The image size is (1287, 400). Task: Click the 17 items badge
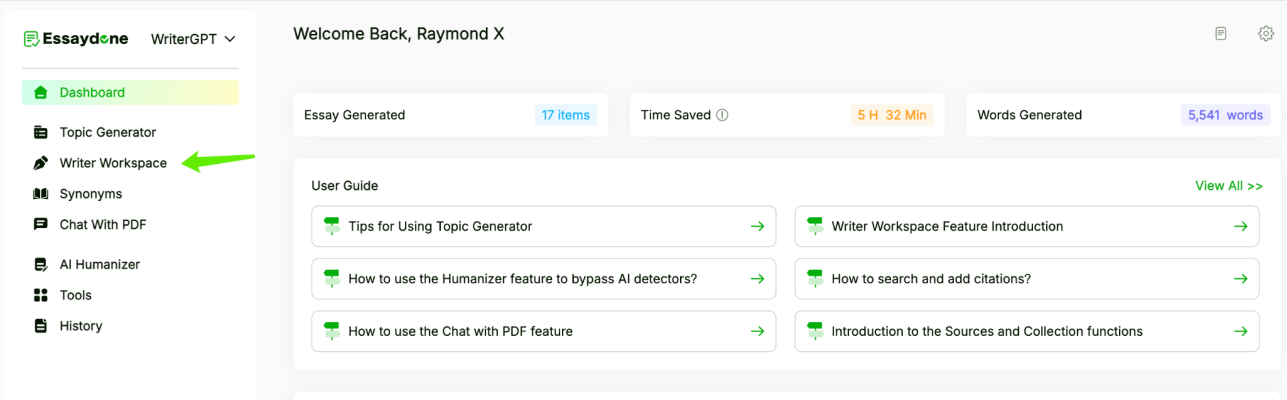coord(566,115)
